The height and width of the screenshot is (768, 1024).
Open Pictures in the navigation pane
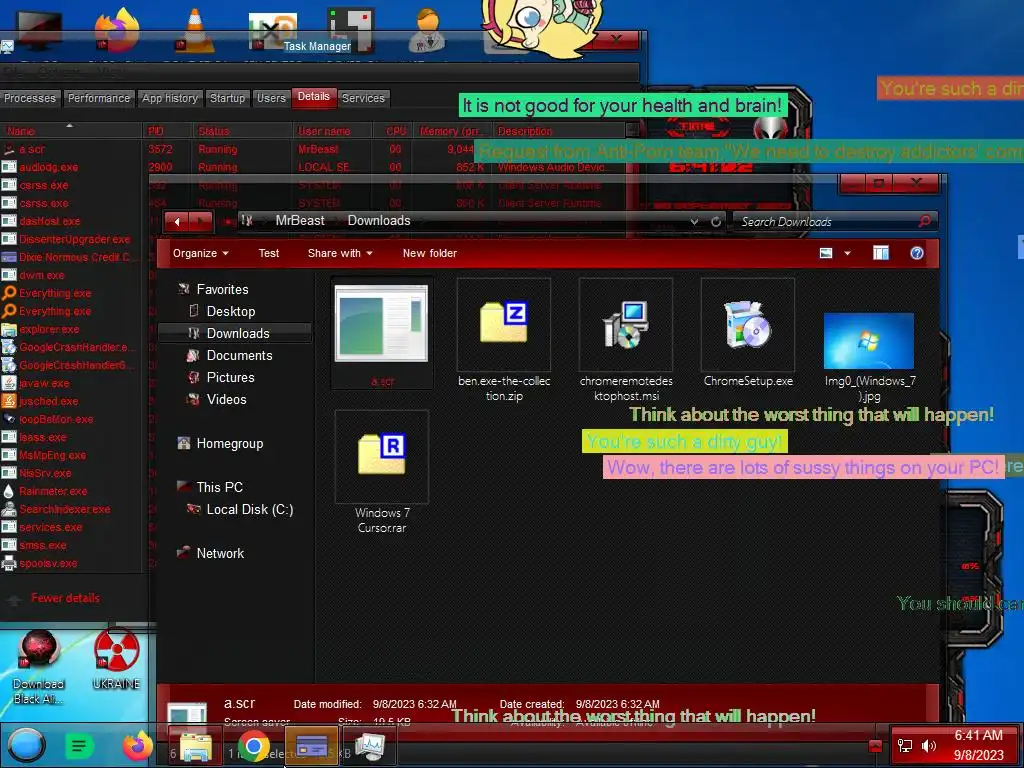tap(230, 377)
